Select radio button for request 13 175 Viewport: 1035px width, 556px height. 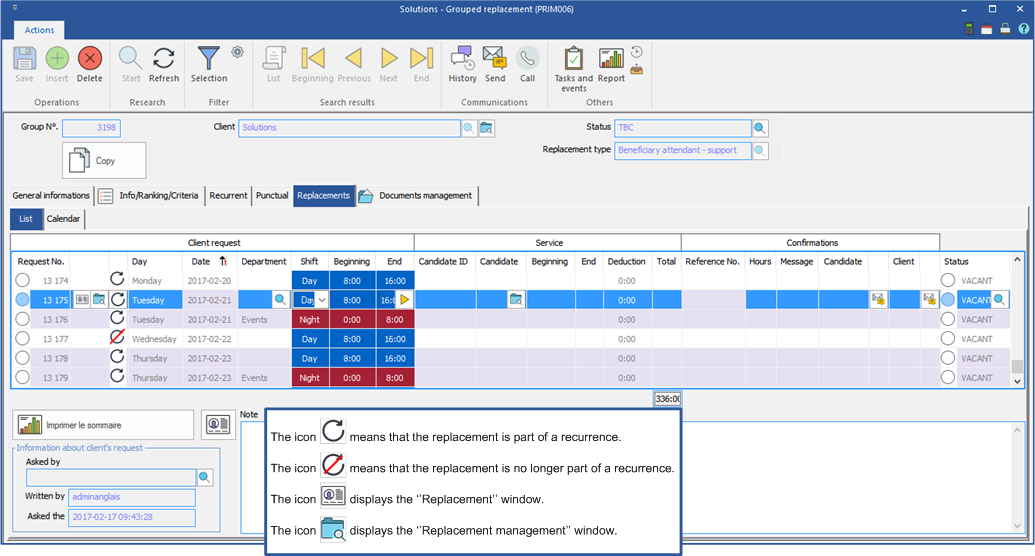pyautogui.click(x=22, y=300)
